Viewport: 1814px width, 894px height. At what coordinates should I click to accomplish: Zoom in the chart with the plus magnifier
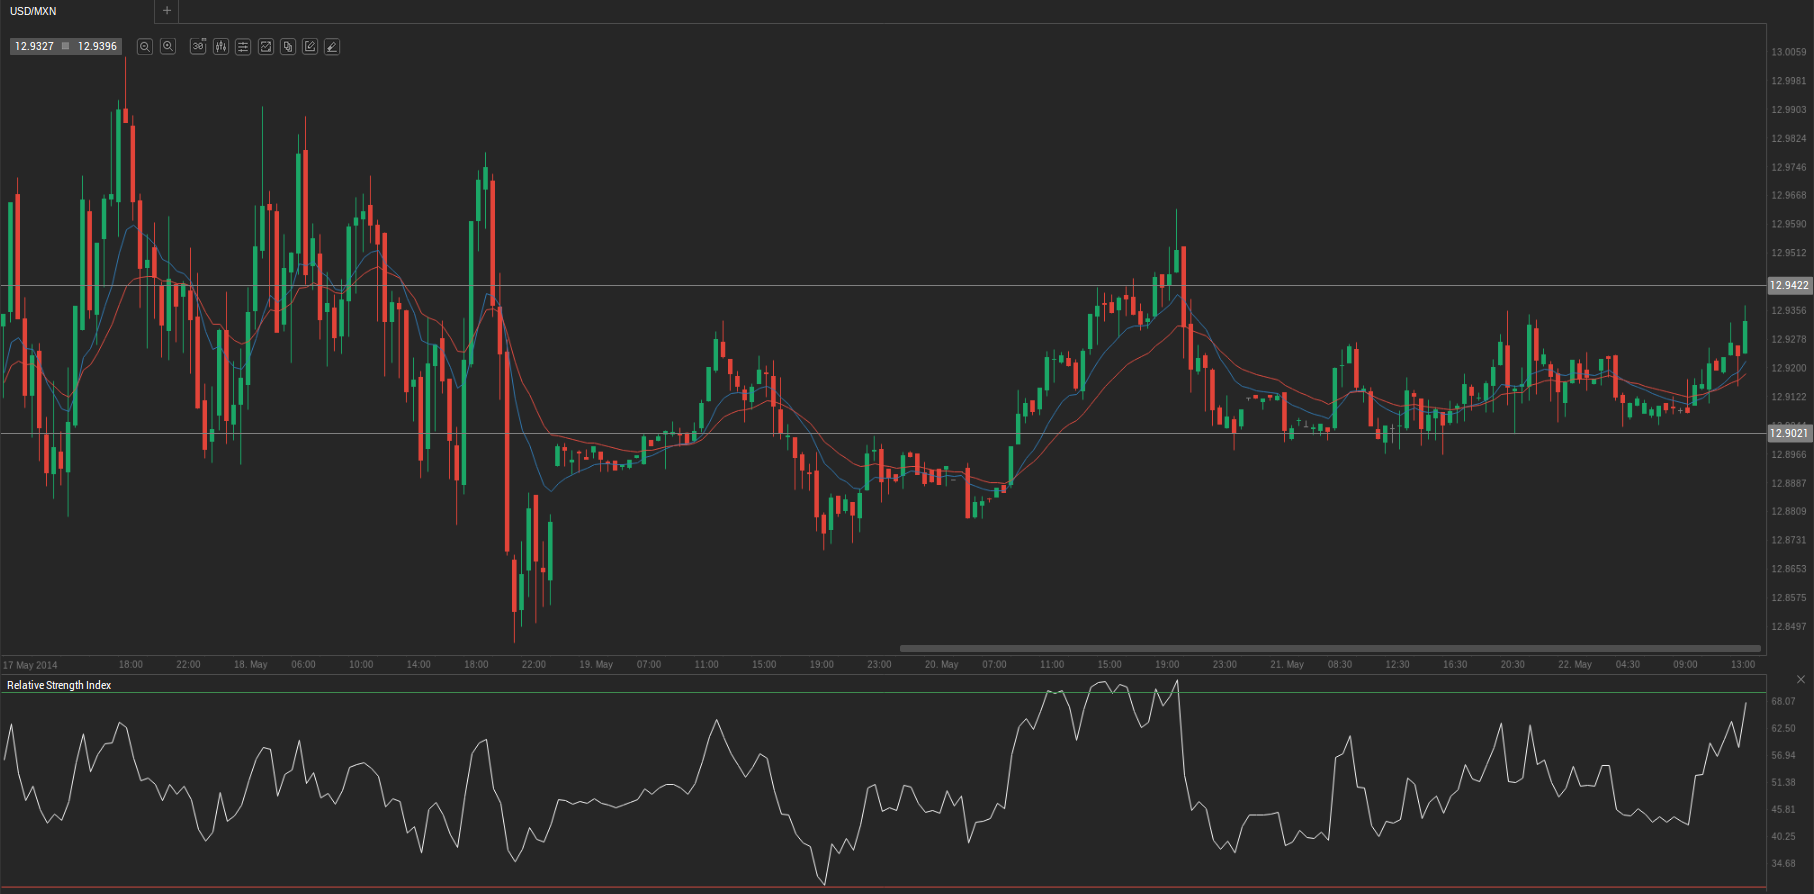pyautogui.click(x=168, y=47)
